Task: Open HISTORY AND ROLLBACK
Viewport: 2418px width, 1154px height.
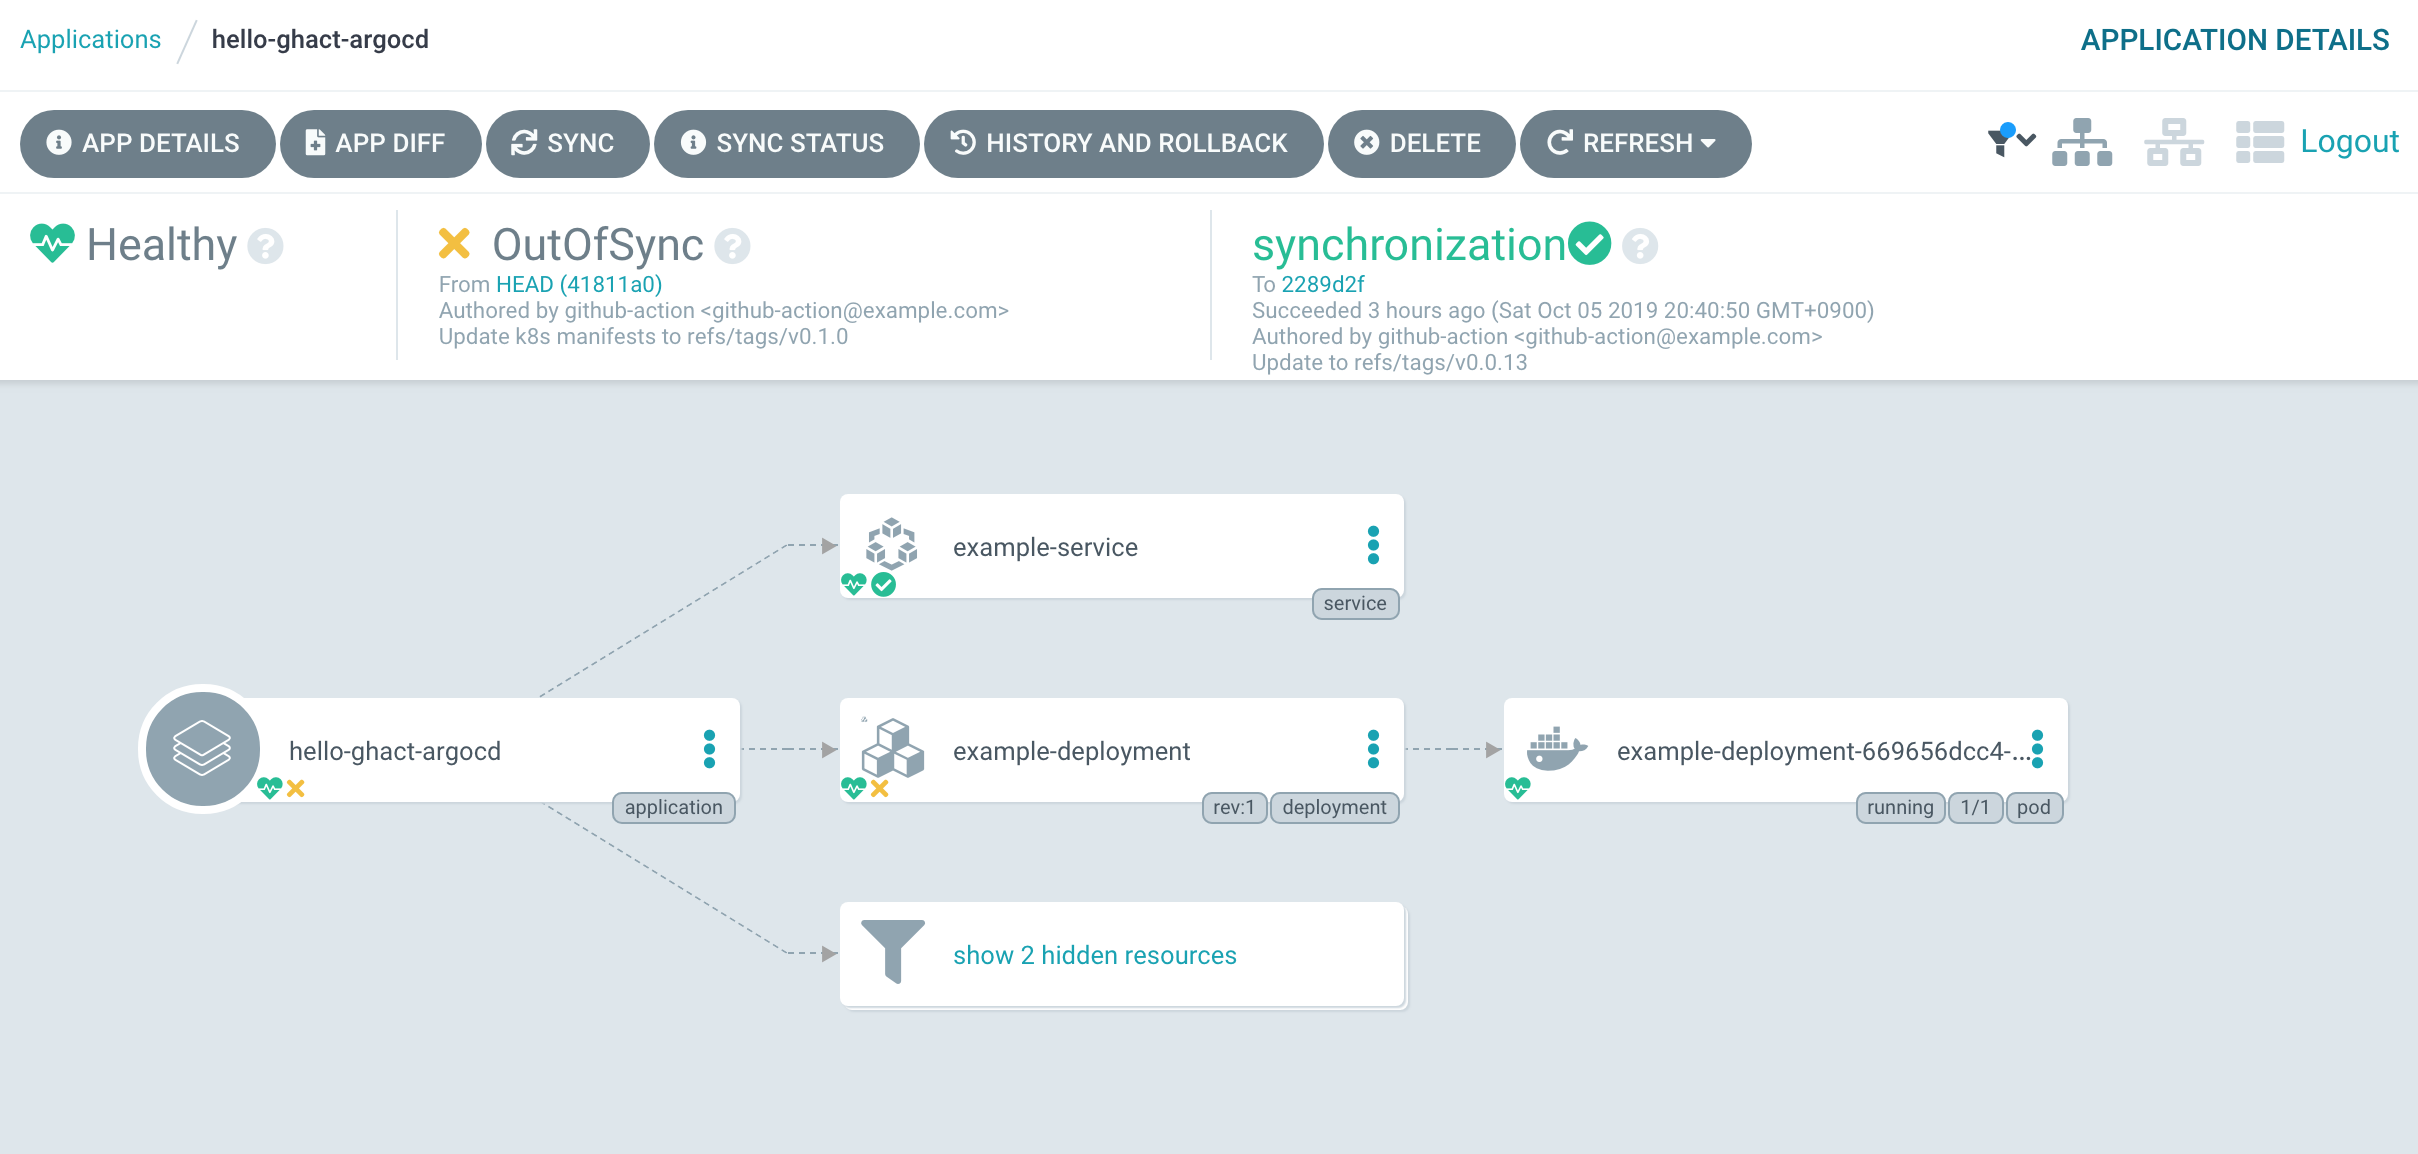Action: pos(1122,144)
